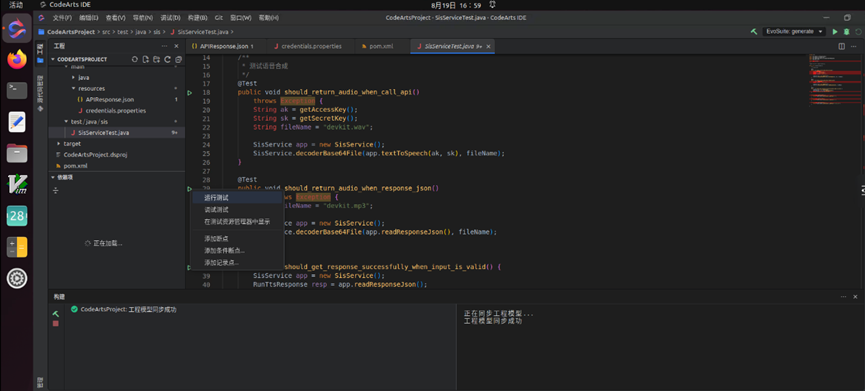
Task: Open Terminal from the Ubuntu dock
Action: click(x=17, y=90)
